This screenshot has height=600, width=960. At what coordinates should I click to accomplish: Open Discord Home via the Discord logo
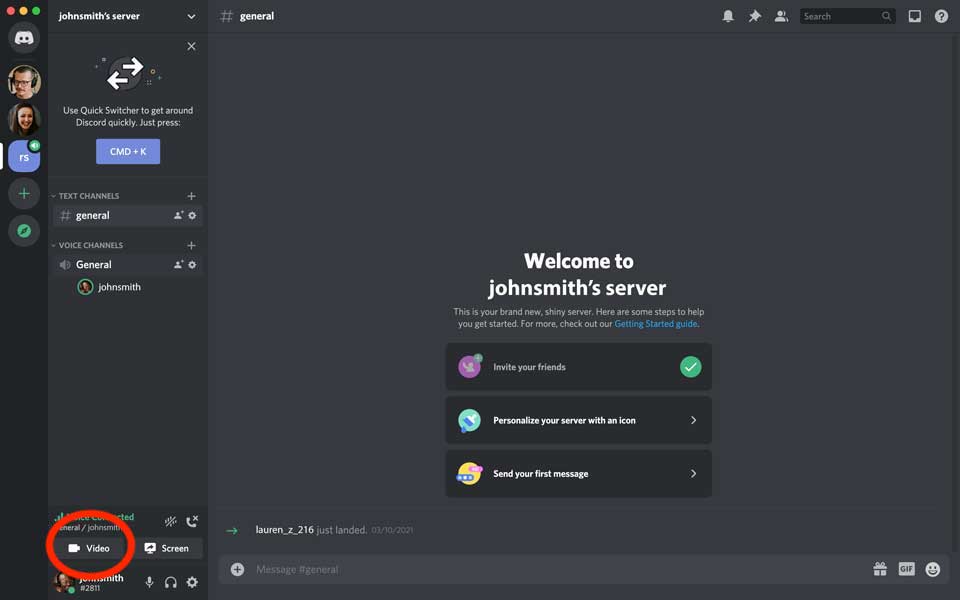coord(23,38)
